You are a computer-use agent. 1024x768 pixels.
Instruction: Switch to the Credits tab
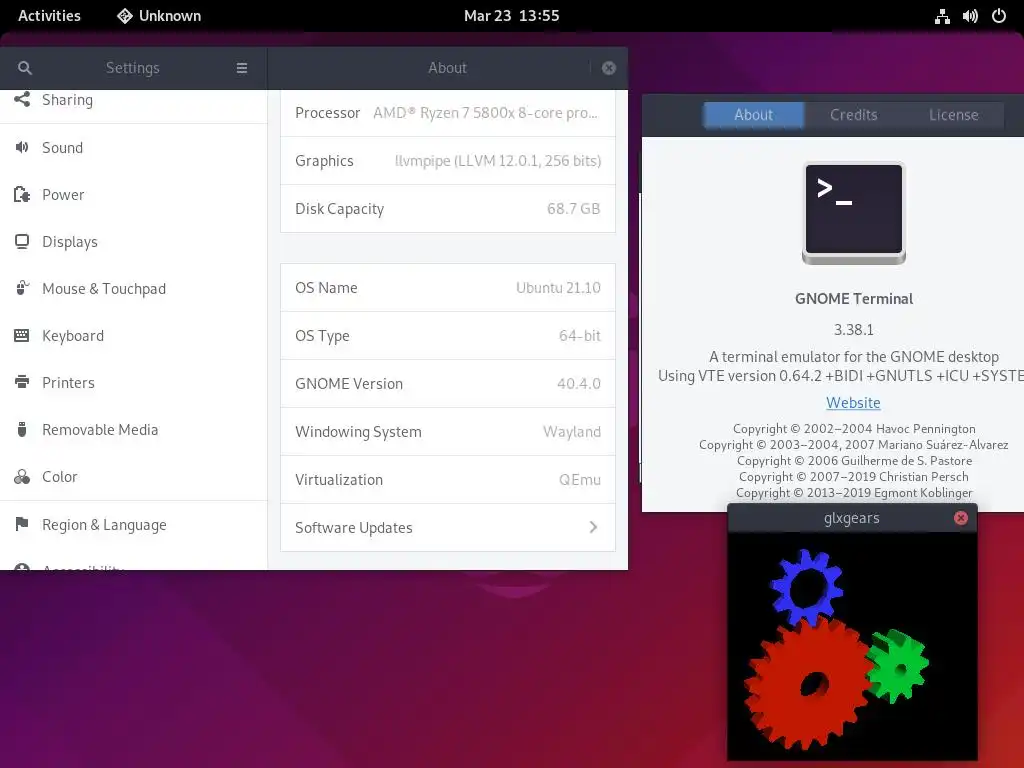click(854, 115)
